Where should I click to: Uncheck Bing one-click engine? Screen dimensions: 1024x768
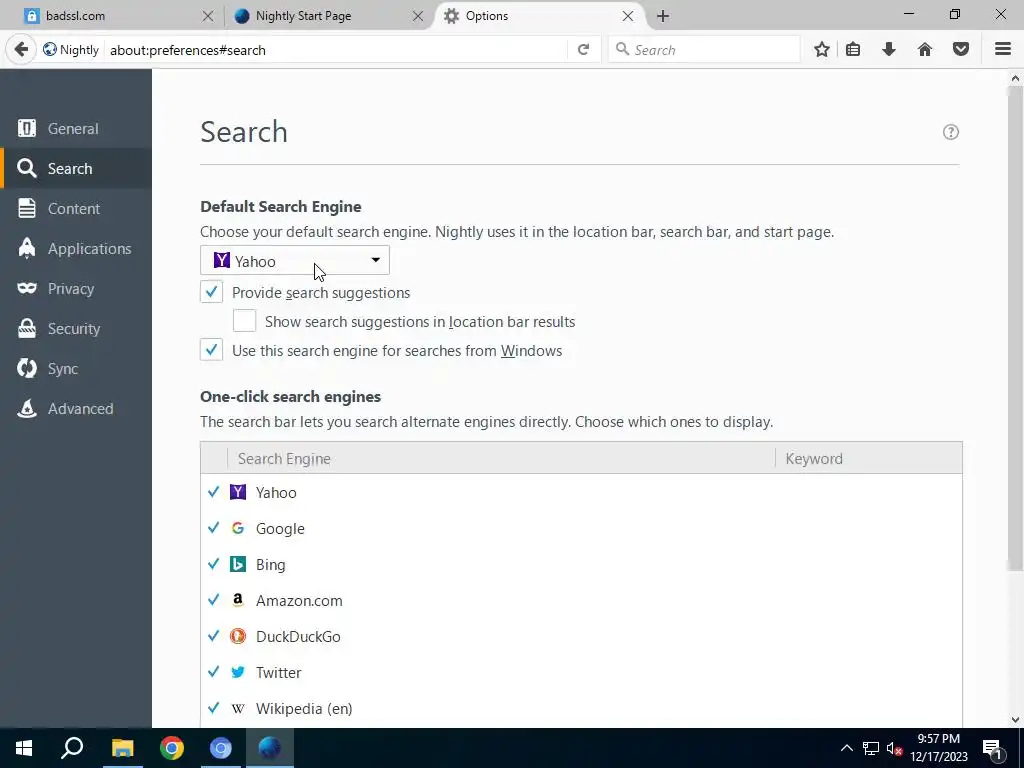pyautogui.click(x=214, y=564)
